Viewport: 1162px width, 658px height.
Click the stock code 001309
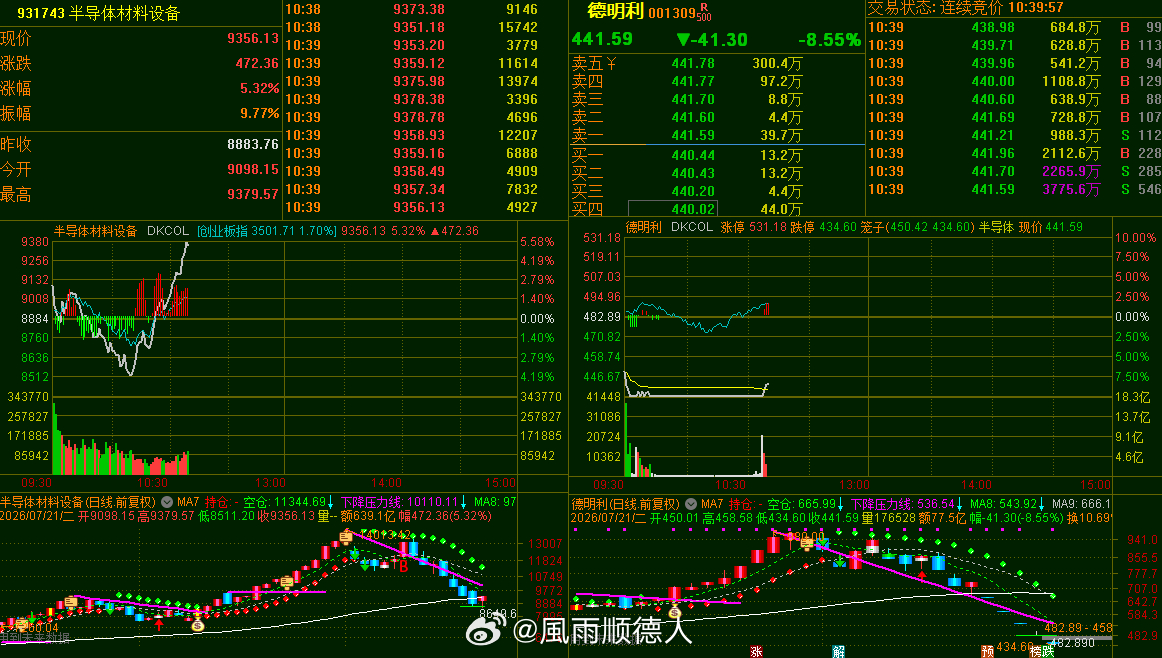pos(671,13)
